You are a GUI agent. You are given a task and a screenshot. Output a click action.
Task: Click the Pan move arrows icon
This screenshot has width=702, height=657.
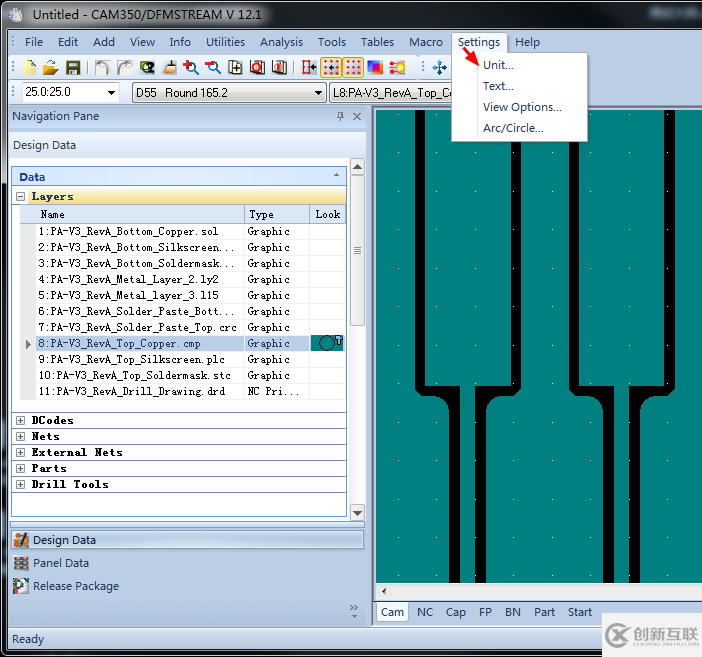click(x=439, y=68)
